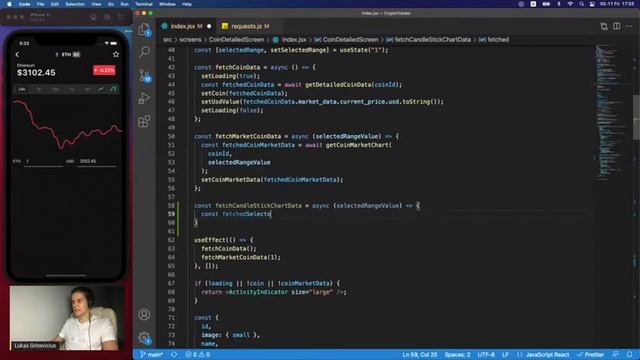Open the Accounts menu in activity bar
Viewport: 640px width, 360px height.
pos(144,314)
